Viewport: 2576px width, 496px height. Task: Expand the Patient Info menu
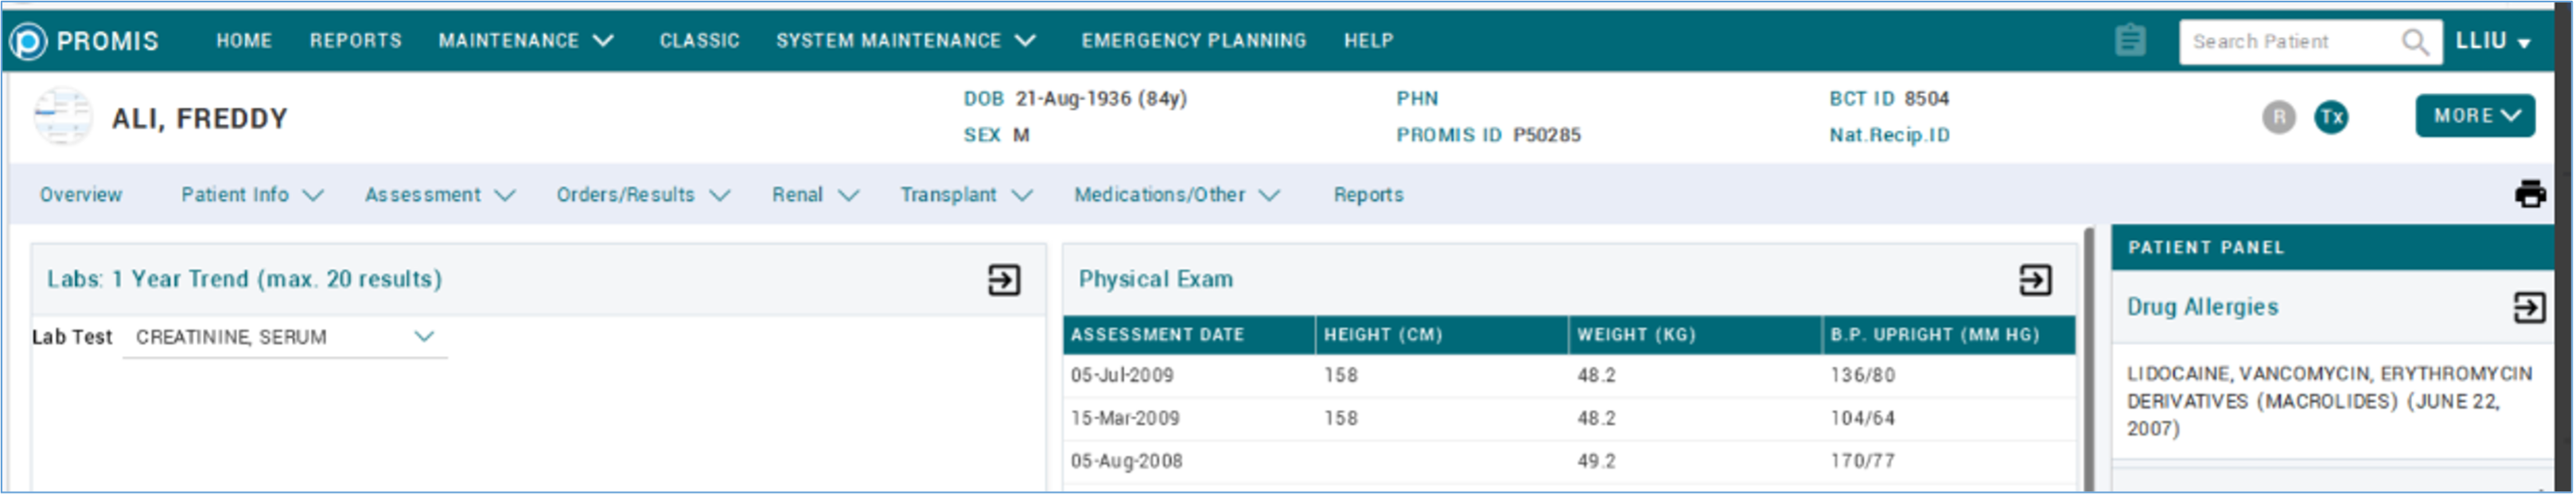pyautogui.click(x=251, y=195)
